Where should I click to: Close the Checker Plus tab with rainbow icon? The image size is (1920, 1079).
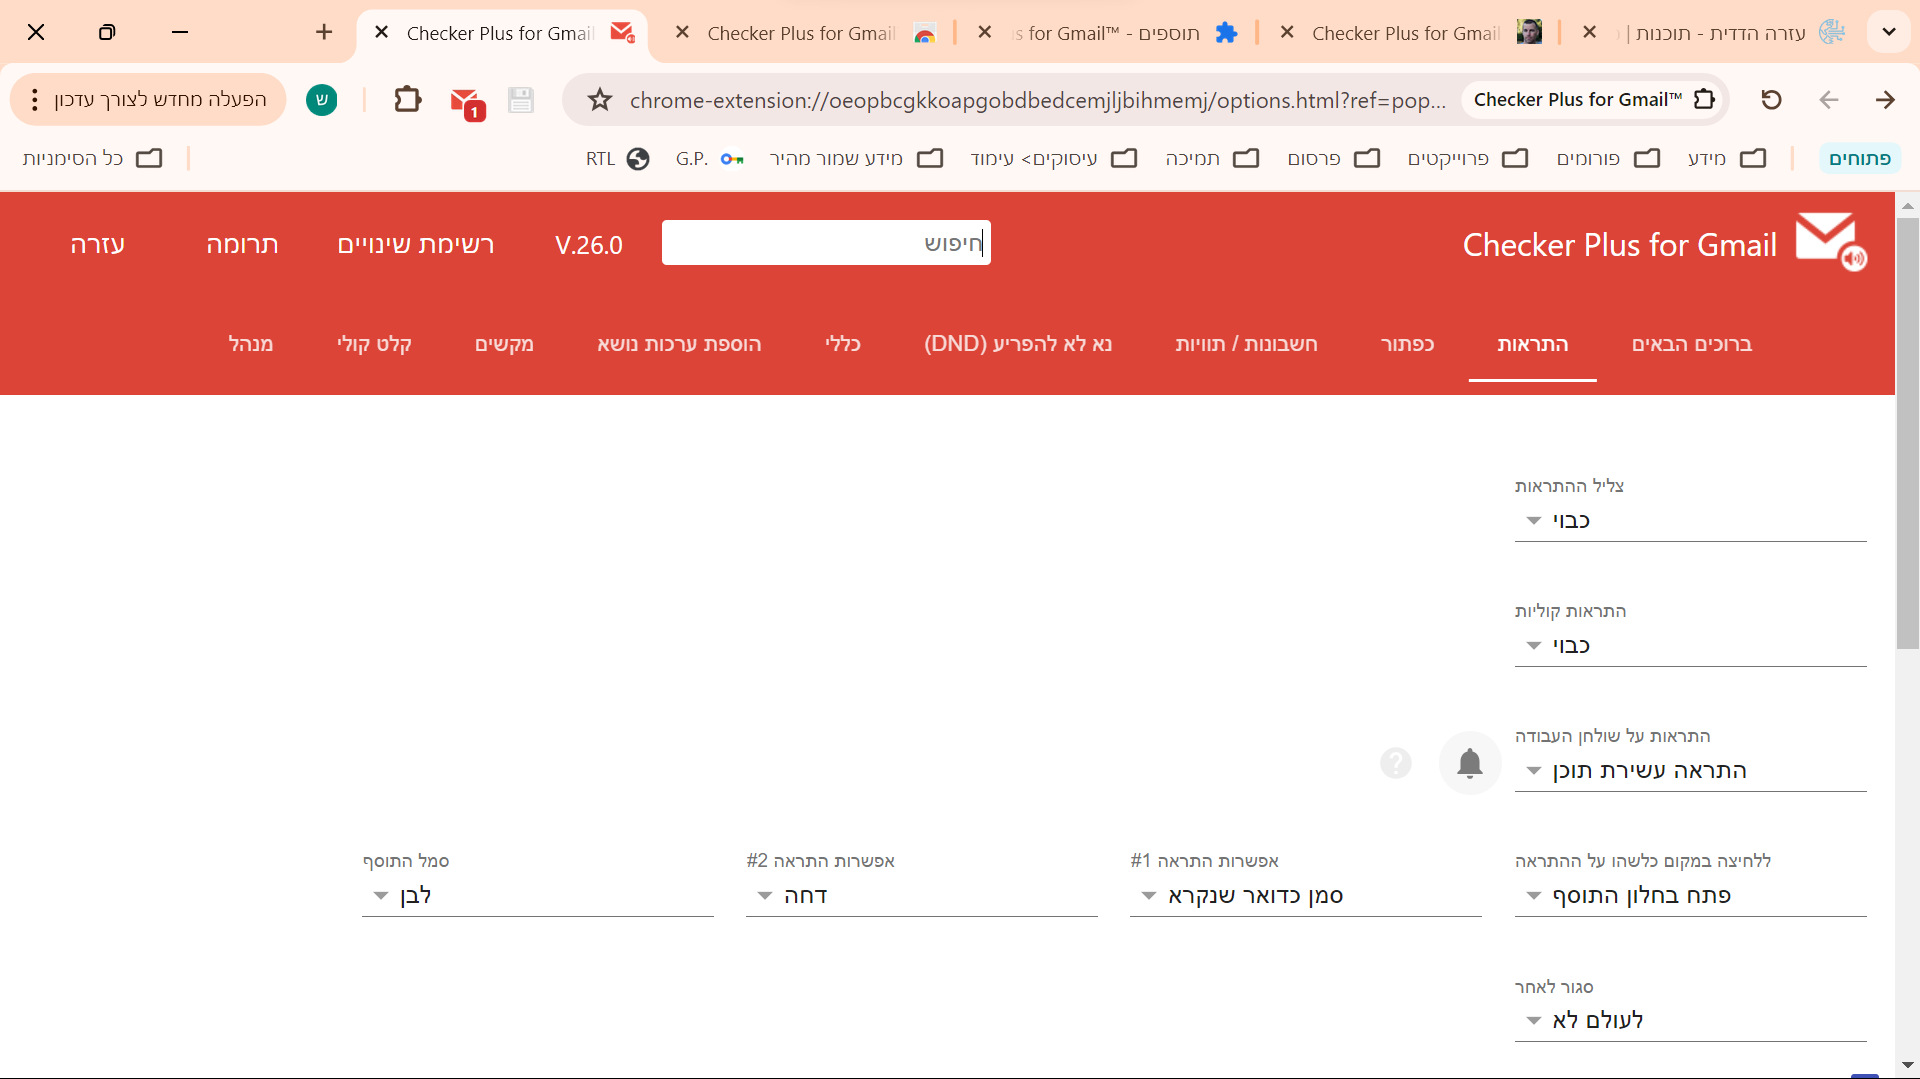click(682, 33)
